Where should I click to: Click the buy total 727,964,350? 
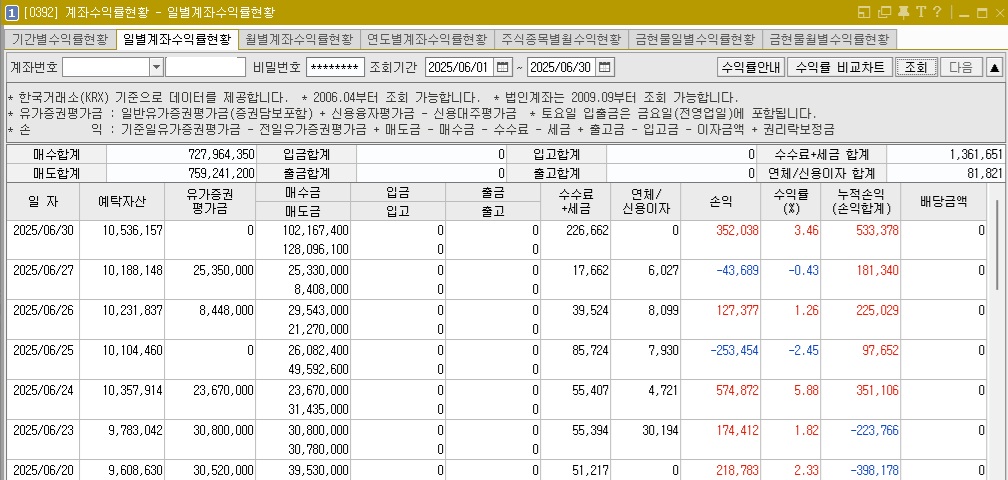point(222,154)
